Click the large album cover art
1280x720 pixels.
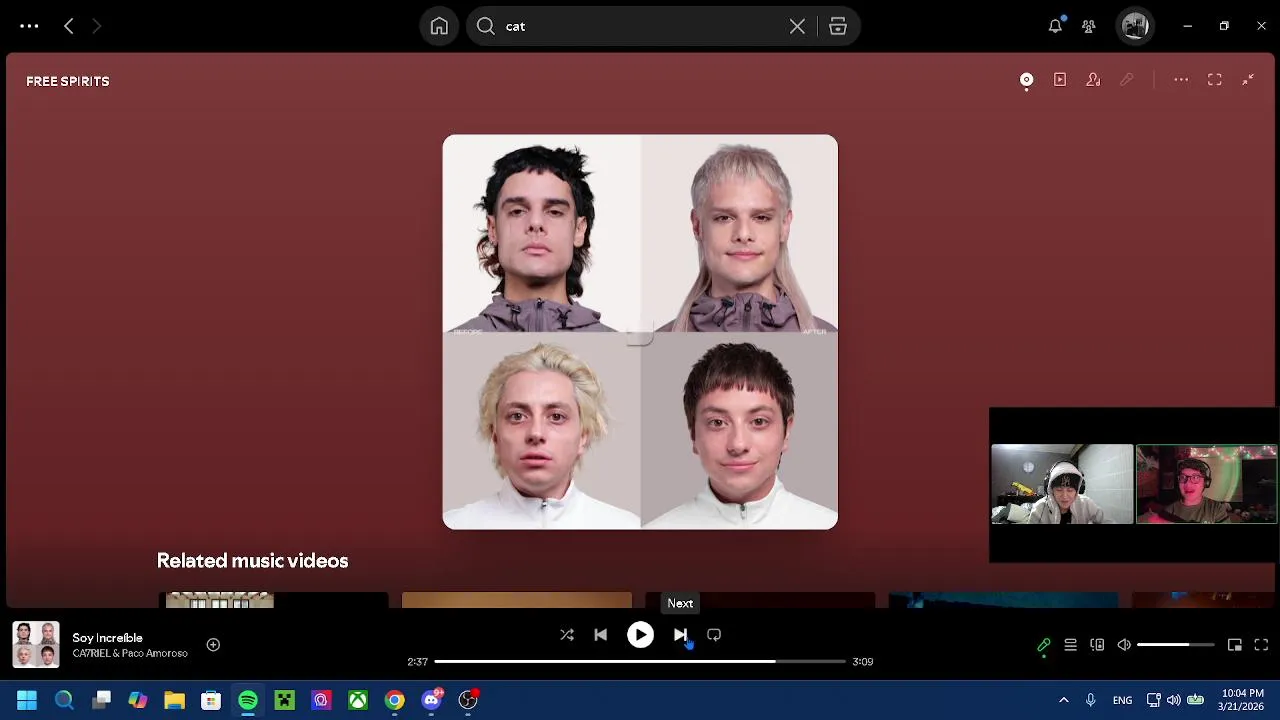pyautogui.click(x=640, y=332)
